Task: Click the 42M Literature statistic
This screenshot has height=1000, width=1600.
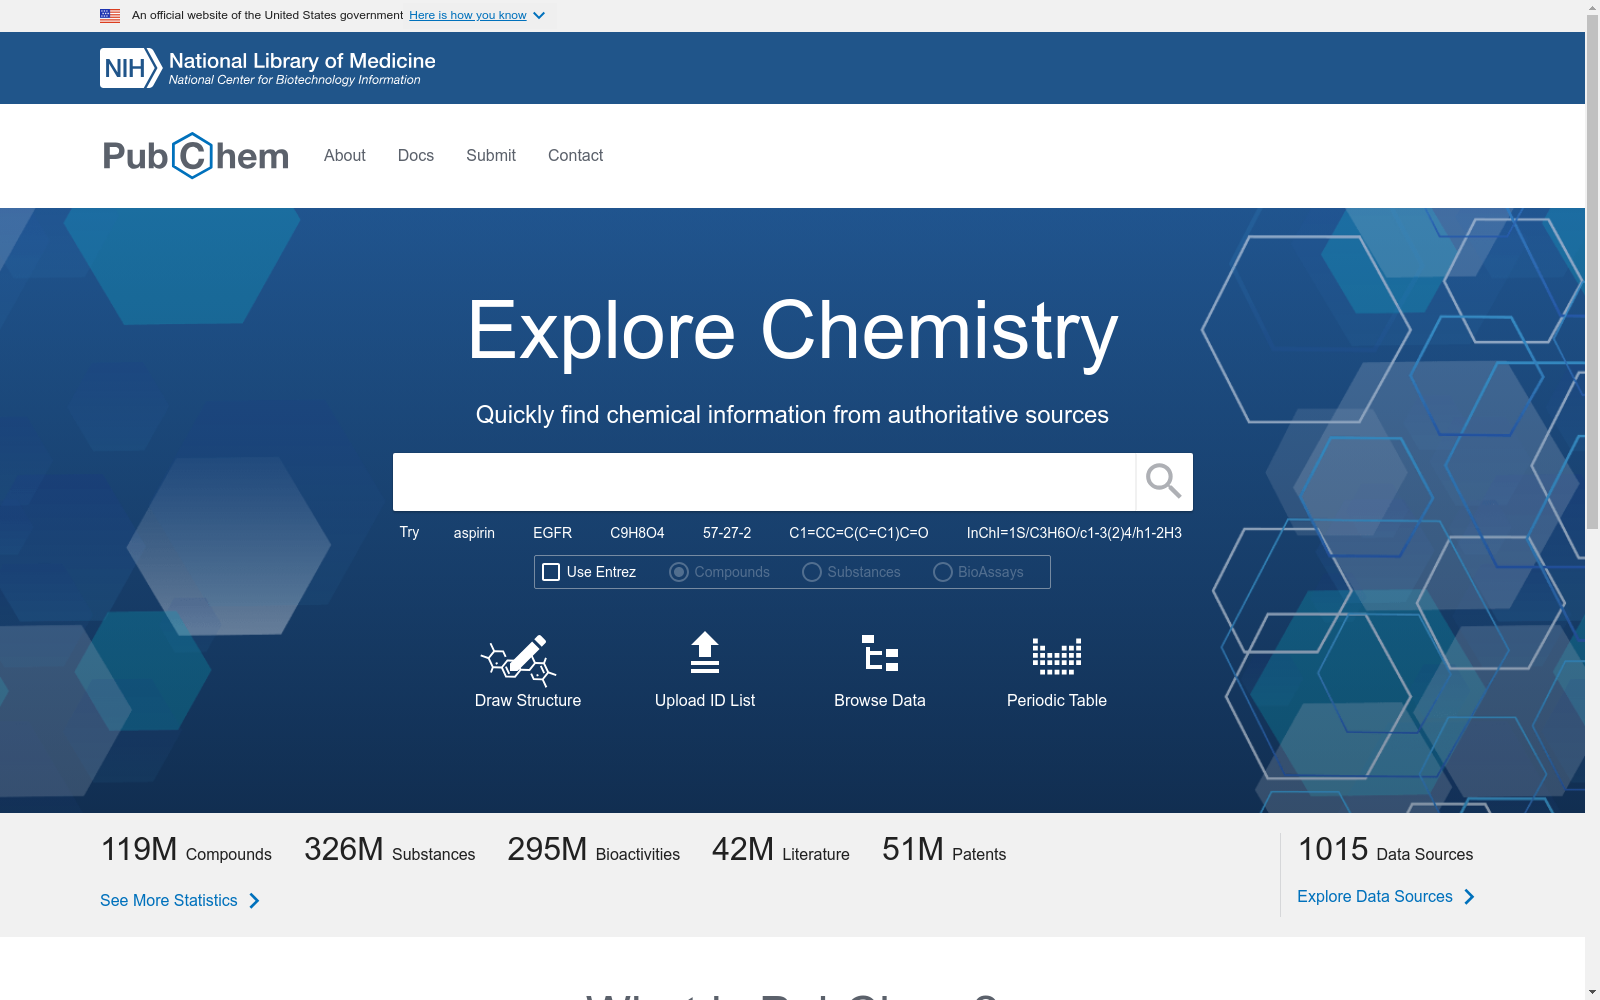Action: pos(781,850)
